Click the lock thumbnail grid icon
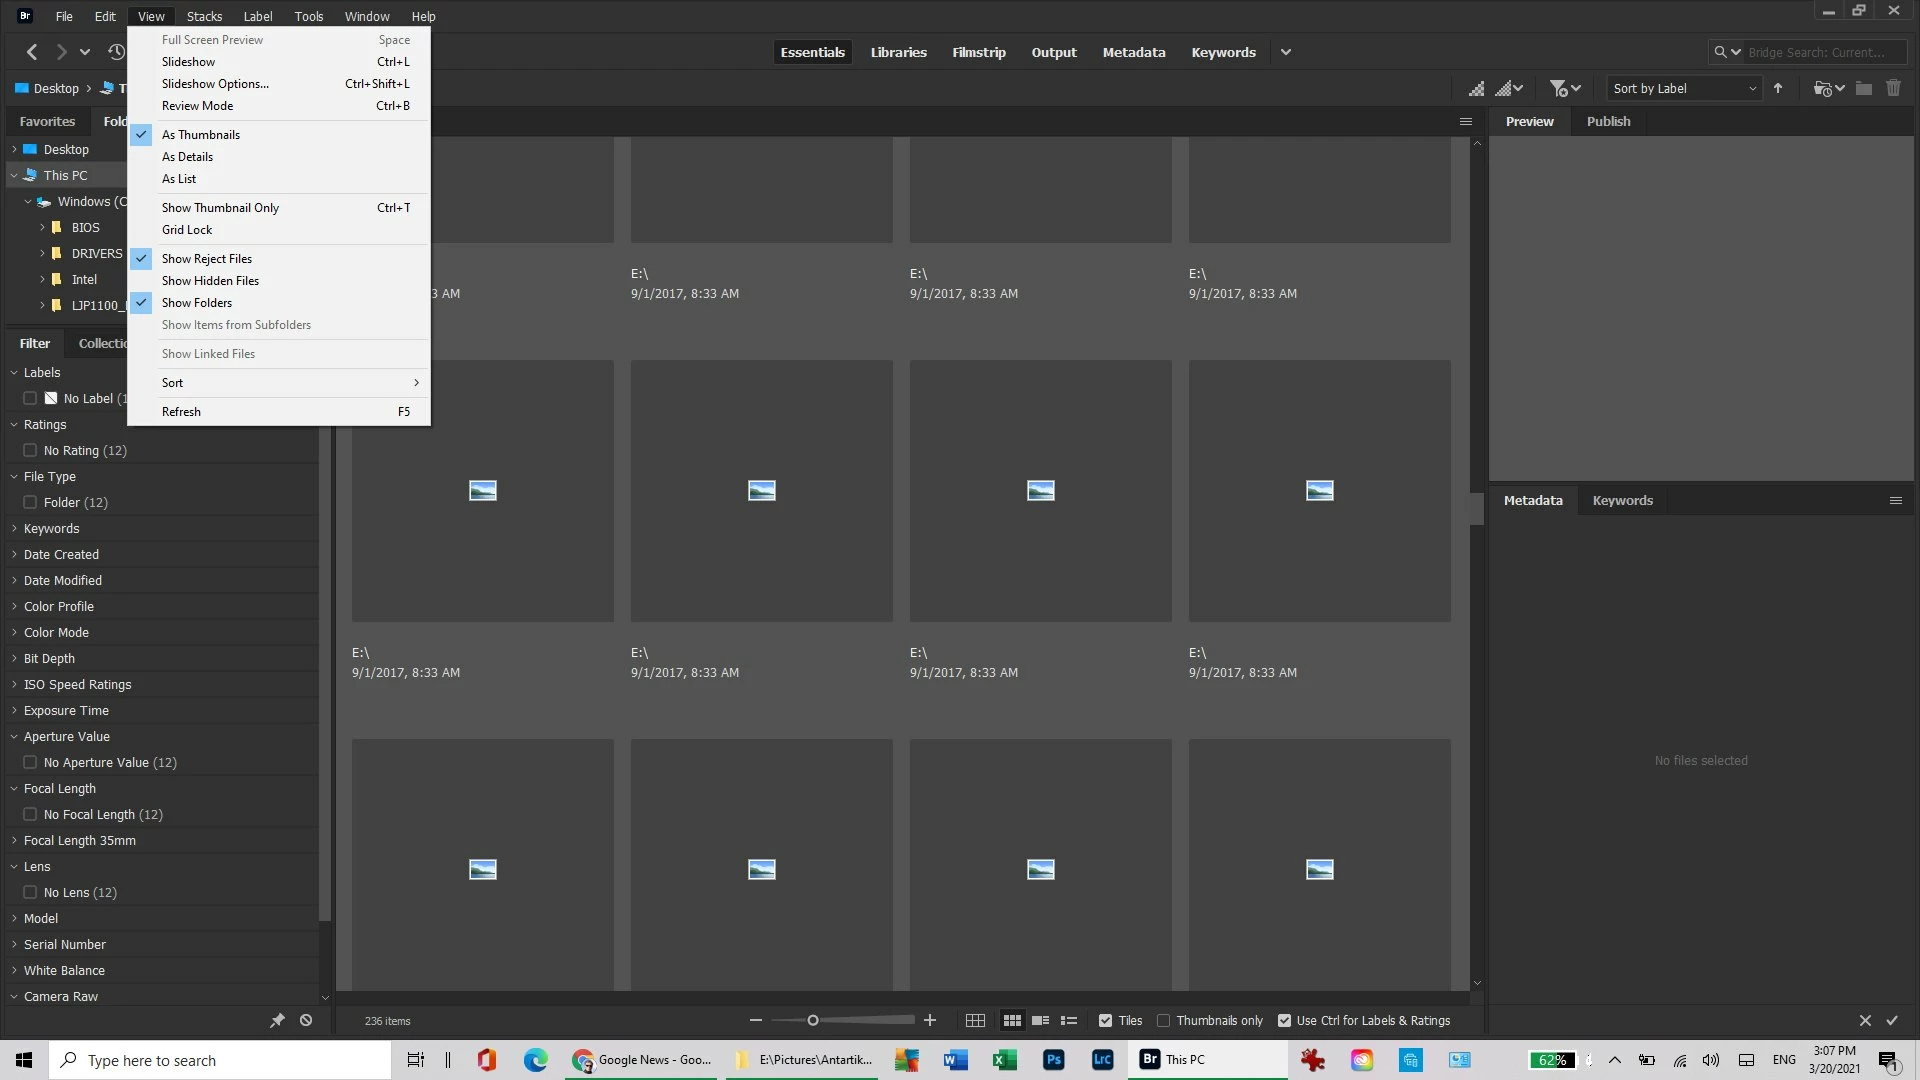 click(x=975, y=1021)
